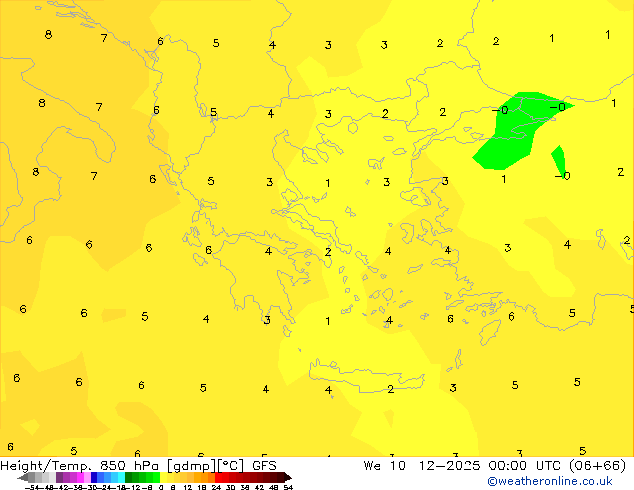
Task: Pick the cyan swatch in the temperature scale
Action: 121,478
